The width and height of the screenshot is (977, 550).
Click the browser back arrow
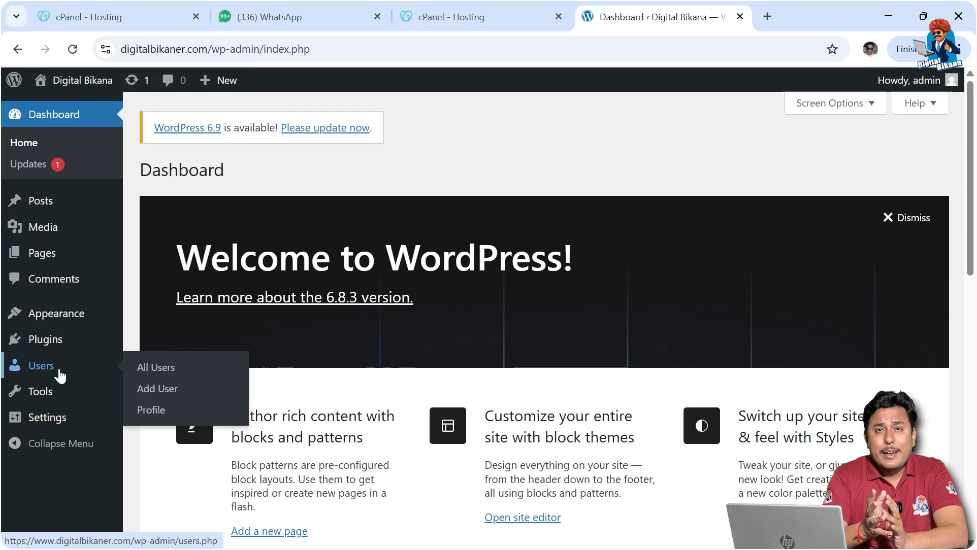pyautogui.click(x=18, y=49)
